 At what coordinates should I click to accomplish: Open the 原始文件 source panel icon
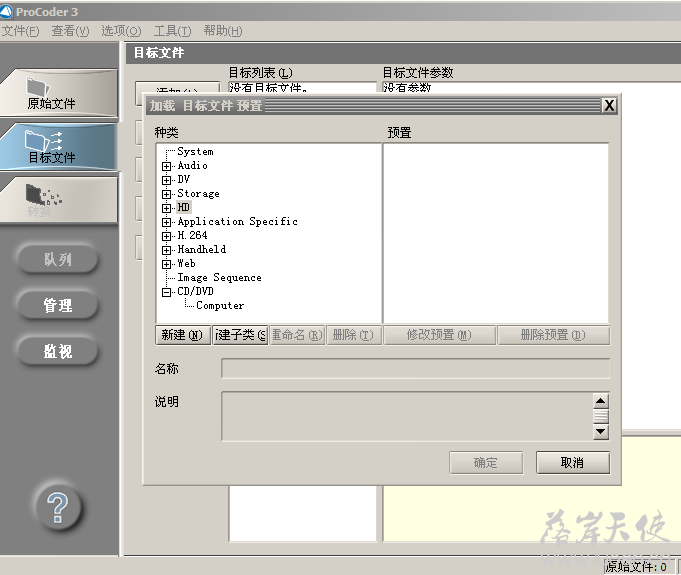pyautogui.click(x=58, y=93)
